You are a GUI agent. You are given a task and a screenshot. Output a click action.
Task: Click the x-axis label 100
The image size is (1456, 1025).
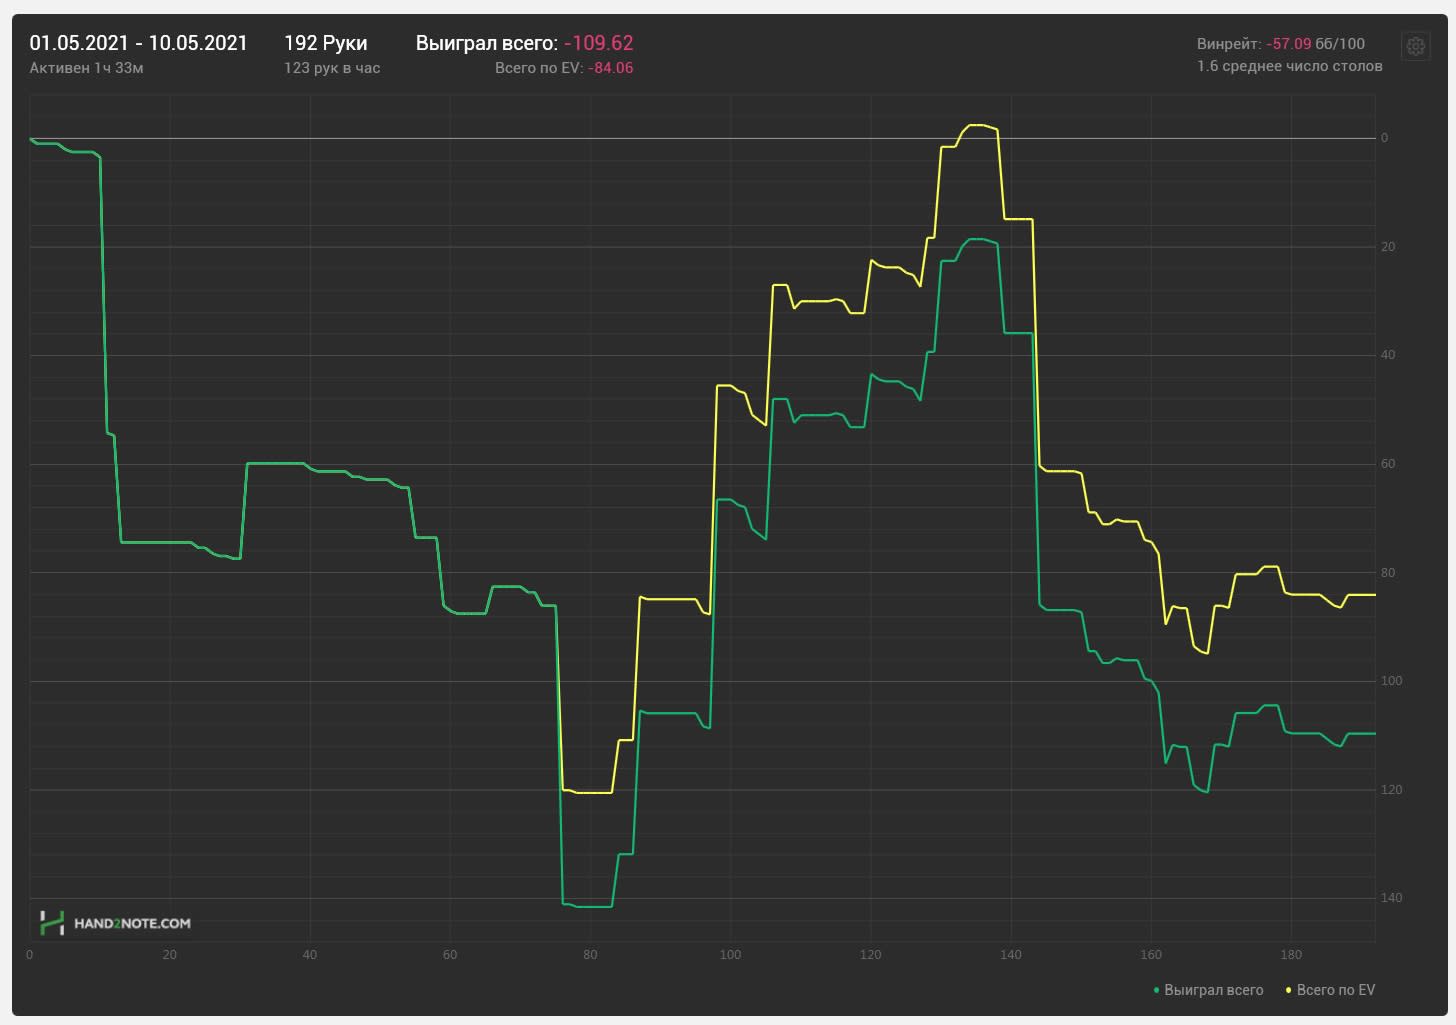tap(730, 955)
